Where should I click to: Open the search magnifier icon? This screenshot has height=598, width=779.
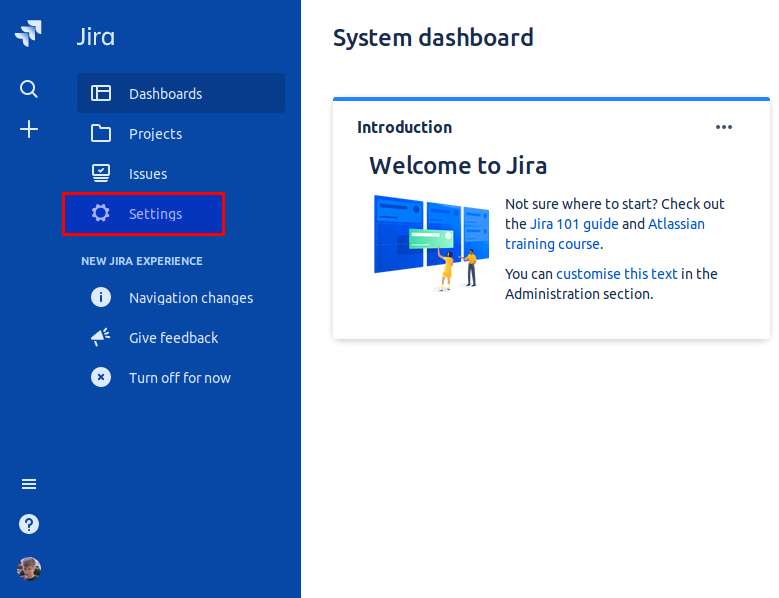(29, 89)
